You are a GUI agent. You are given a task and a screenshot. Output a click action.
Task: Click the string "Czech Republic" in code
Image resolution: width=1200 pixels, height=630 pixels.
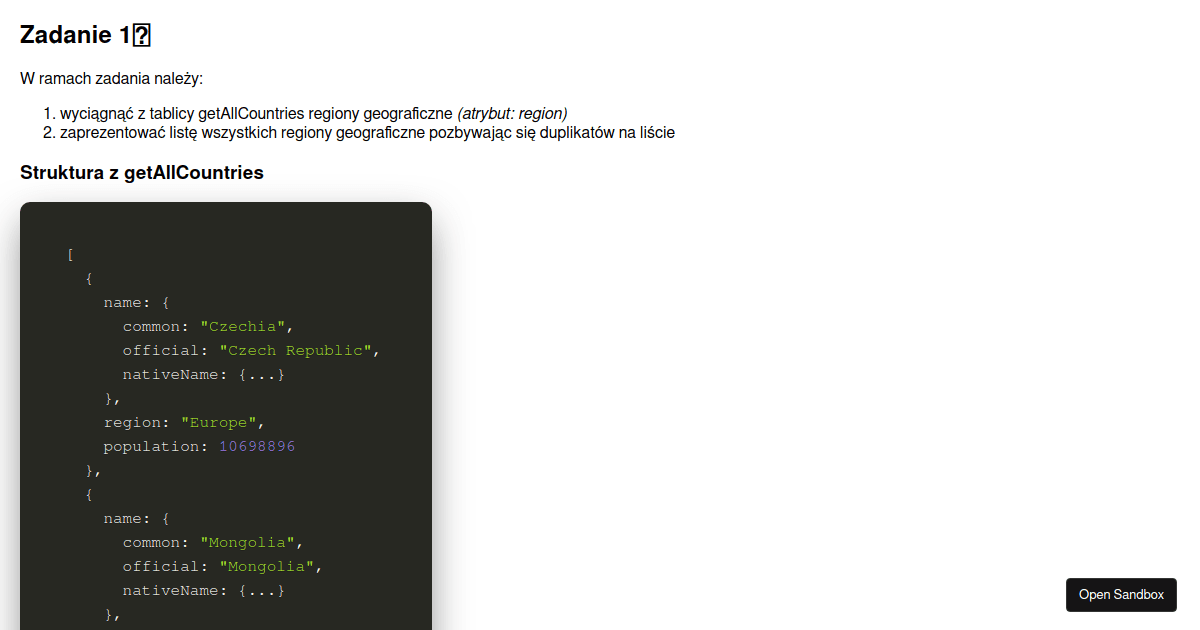tap(295, 350)
